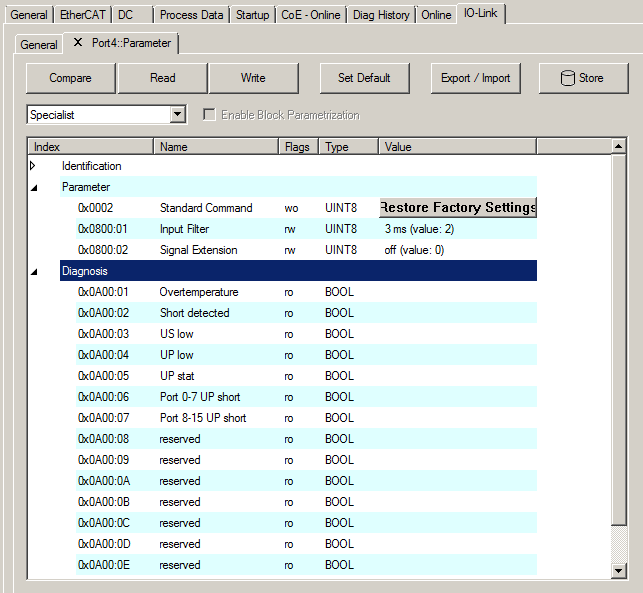Click the Type column header
The height and width of the screenshot is (593, 643).
pyautogui.click(x=349, y=147)
